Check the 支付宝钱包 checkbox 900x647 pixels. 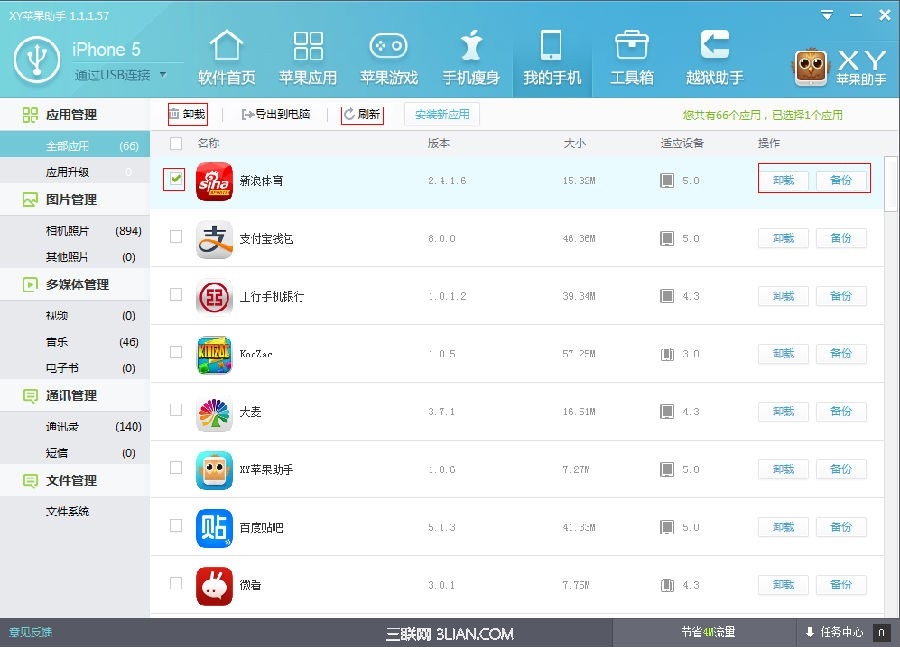click(176, 237)
